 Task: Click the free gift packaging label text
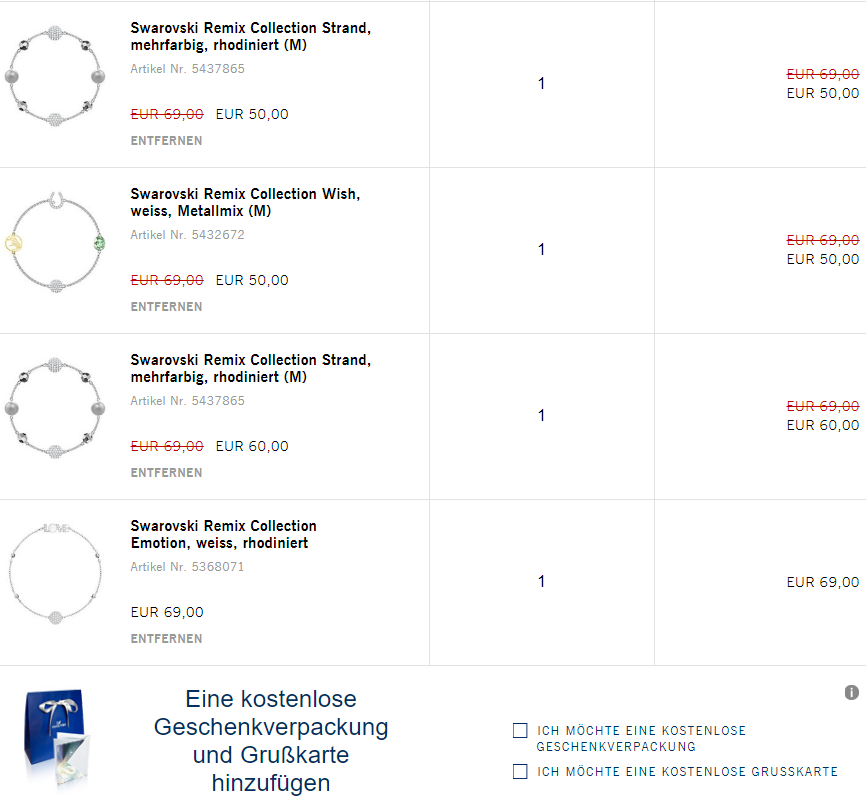tap(641, 739)
